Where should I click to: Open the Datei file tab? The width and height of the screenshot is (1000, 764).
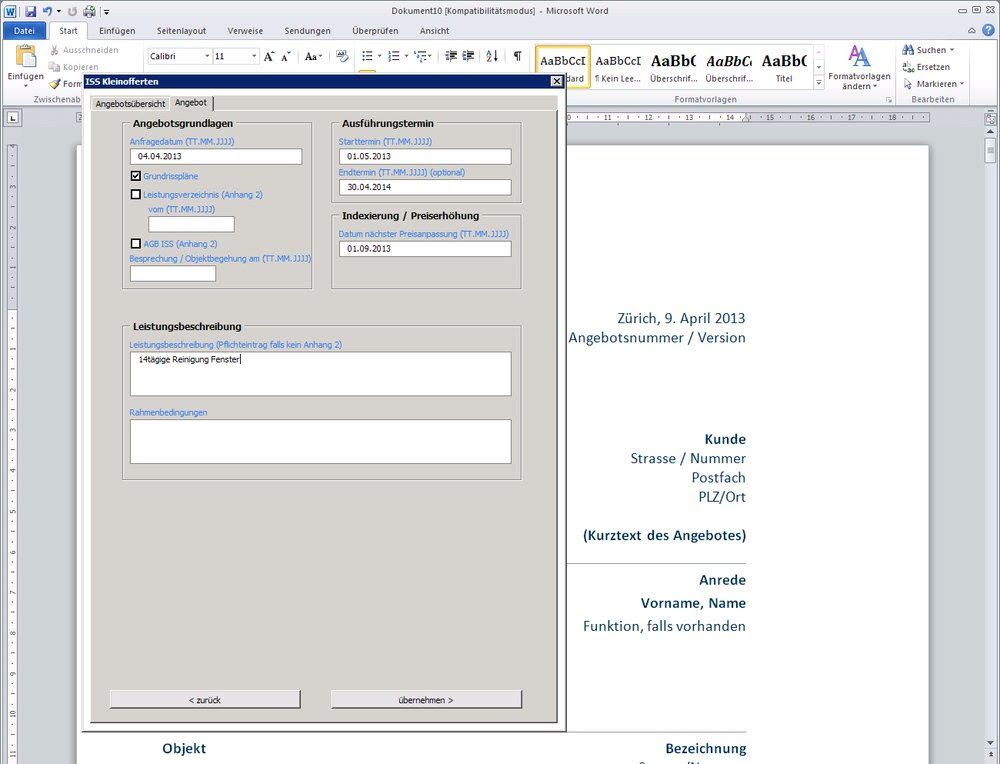pos(24,31)
